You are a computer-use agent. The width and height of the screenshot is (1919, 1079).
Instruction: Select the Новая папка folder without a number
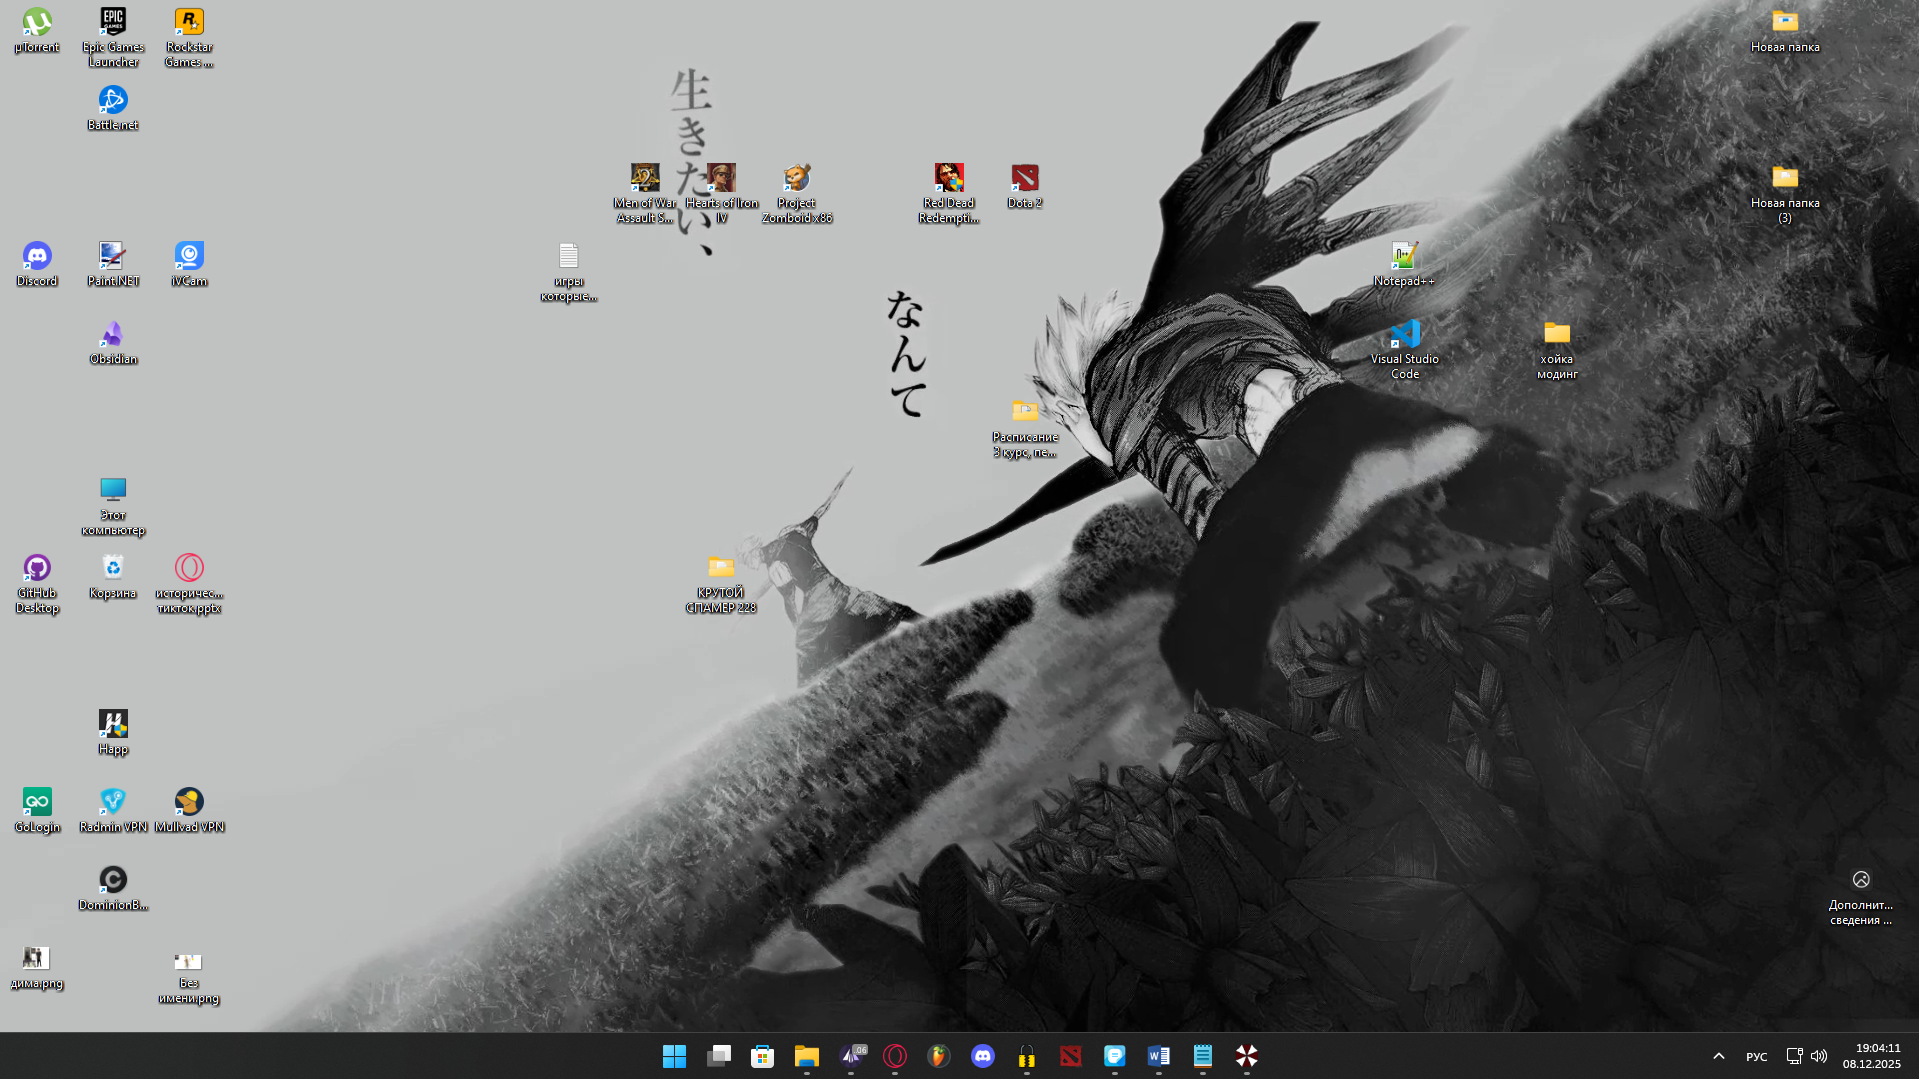tap(1785, 31)
